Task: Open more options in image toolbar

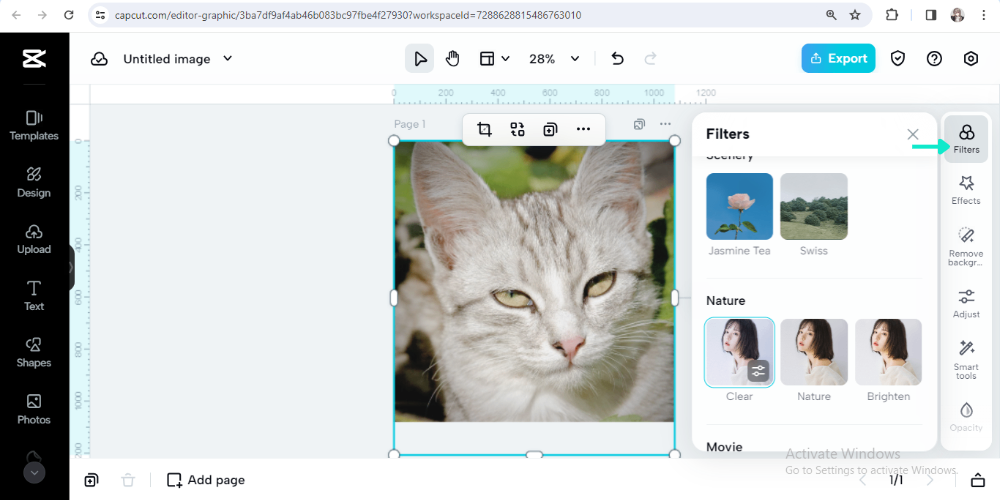Action: [x=583, y=129]
